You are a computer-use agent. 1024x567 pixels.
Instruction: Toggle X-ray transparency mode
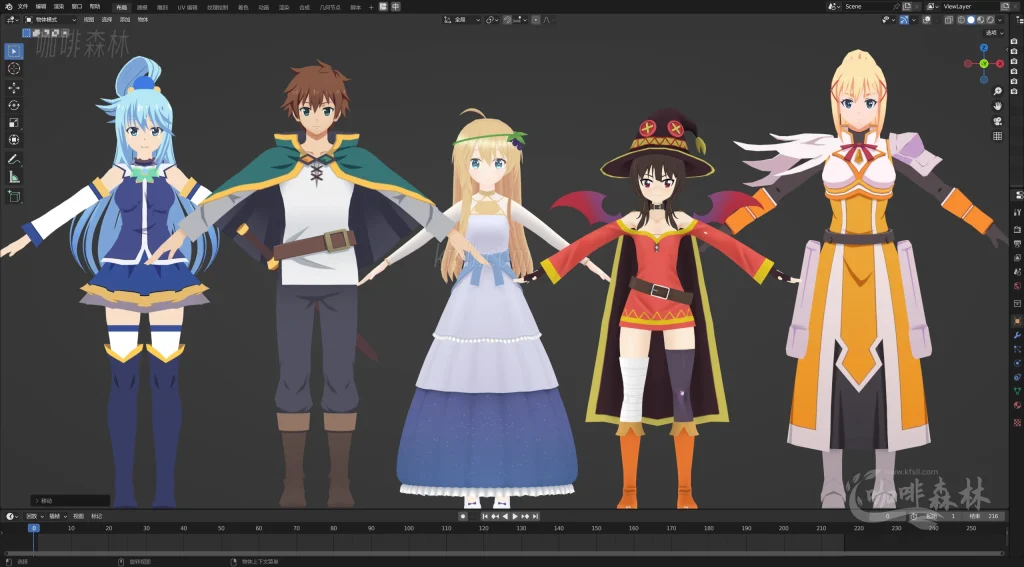(x=949, y=20)
